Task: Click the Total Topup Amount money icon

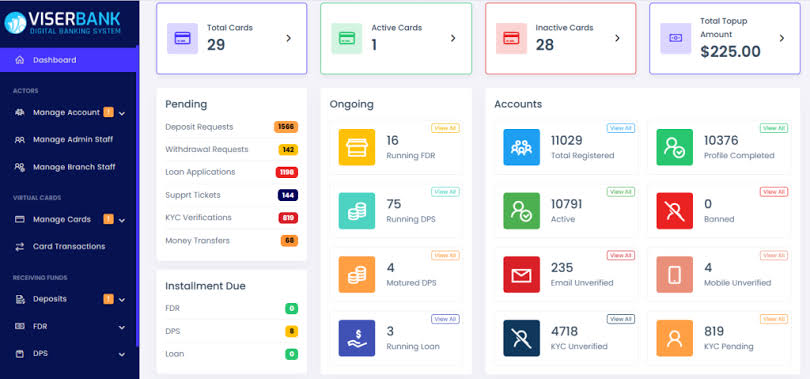Action: (676, 38)
